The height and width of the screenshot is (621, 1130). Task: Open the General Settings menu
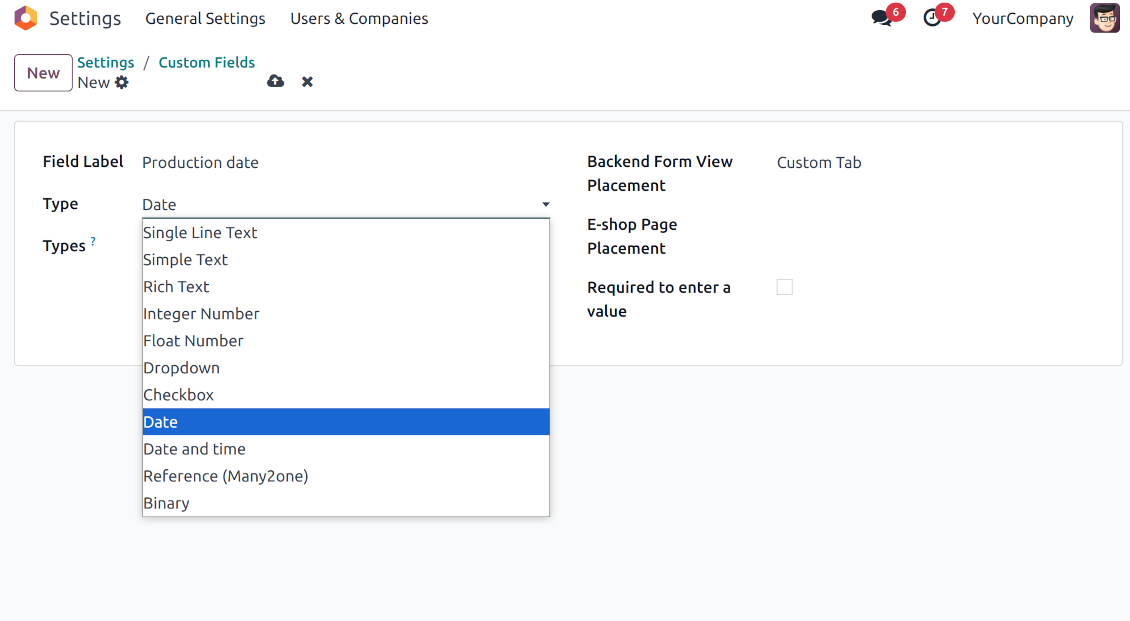205,19
